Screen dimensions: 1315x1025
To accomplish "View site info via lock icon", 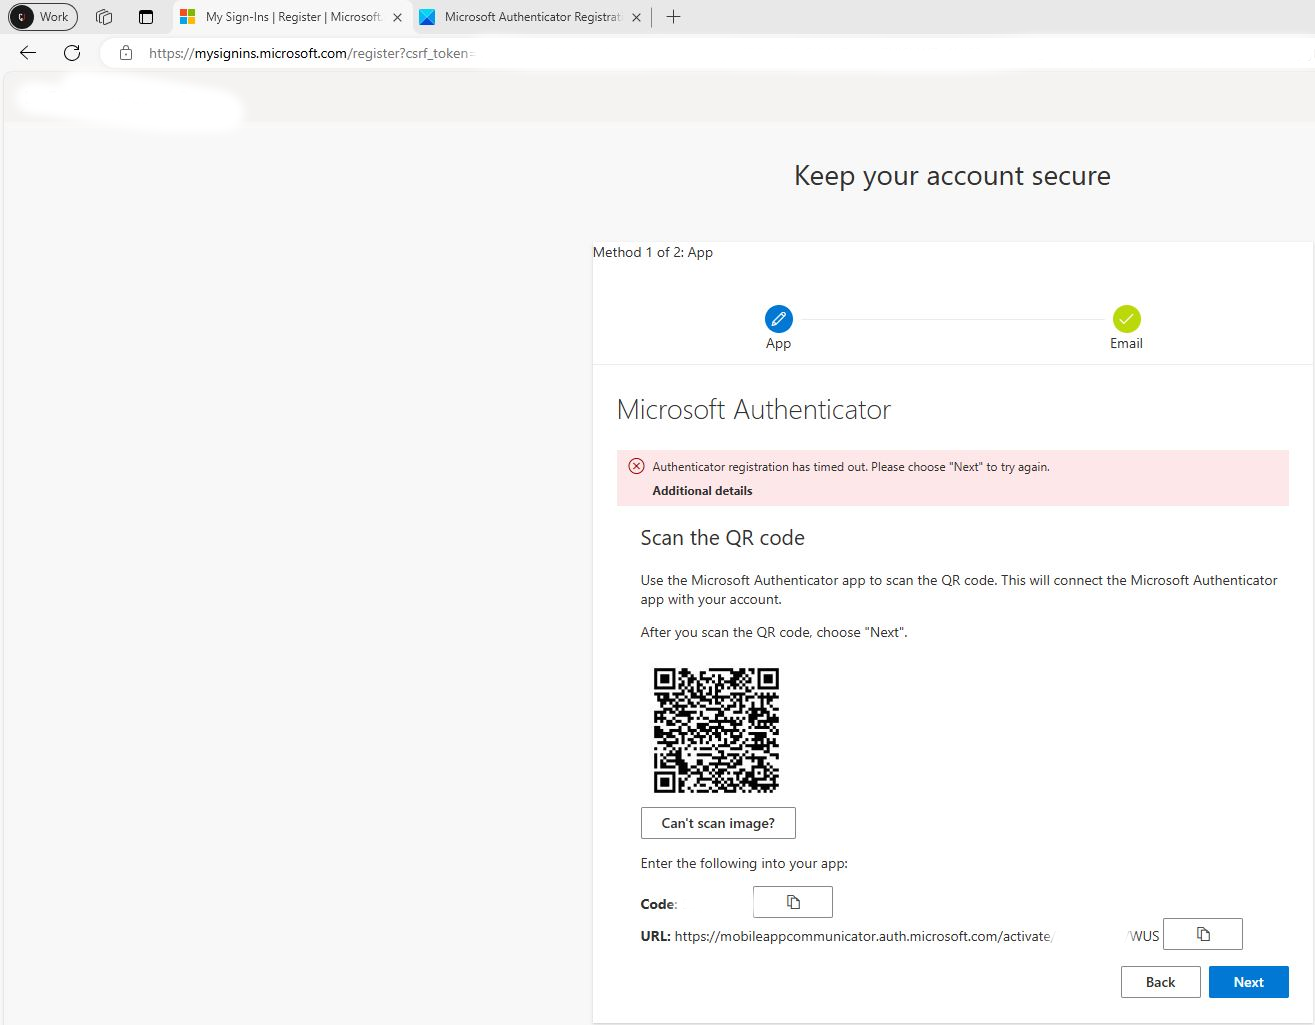I will click(126, 53).
